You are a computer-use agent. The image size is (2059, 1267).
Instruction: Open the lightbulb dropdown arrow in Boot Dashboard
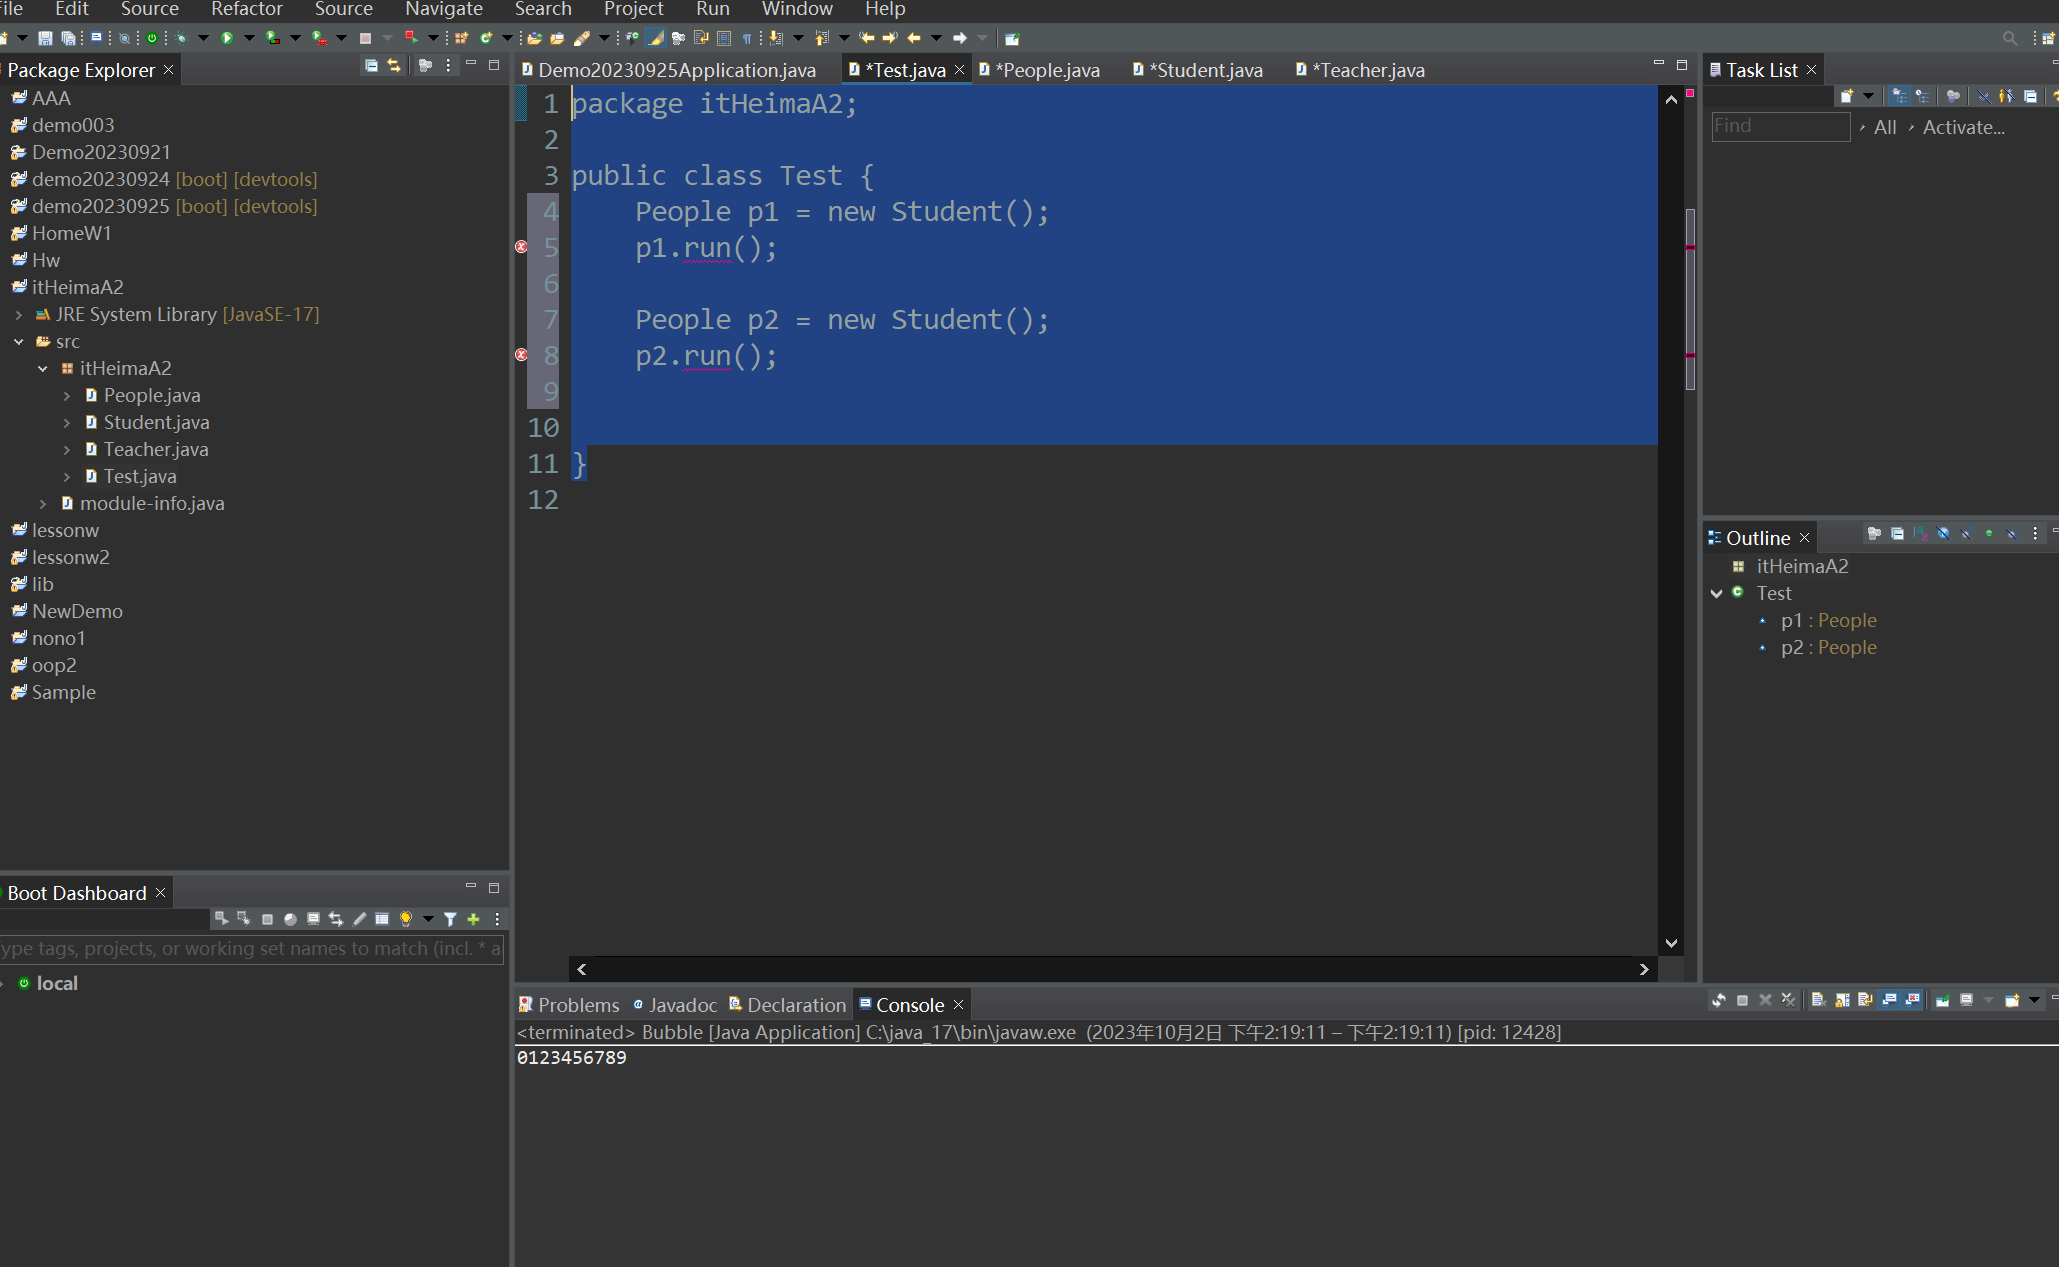[x=428, y=919]
